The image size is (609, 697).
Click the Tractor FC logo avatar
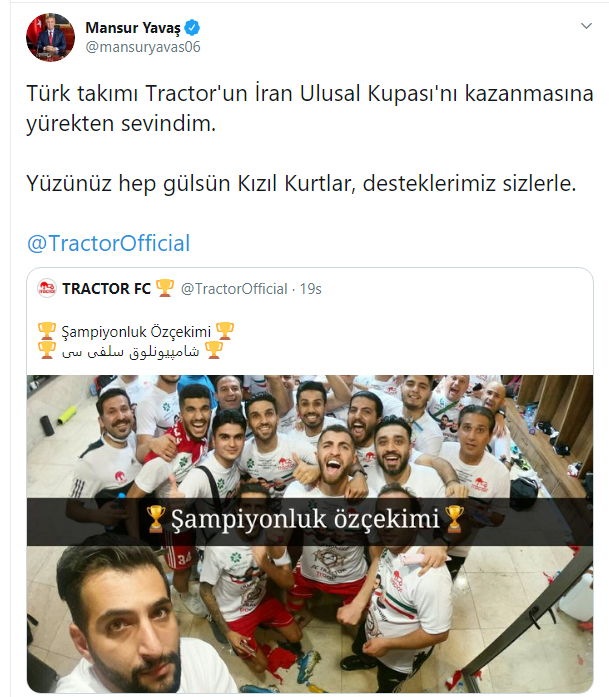tap(47, 288)
